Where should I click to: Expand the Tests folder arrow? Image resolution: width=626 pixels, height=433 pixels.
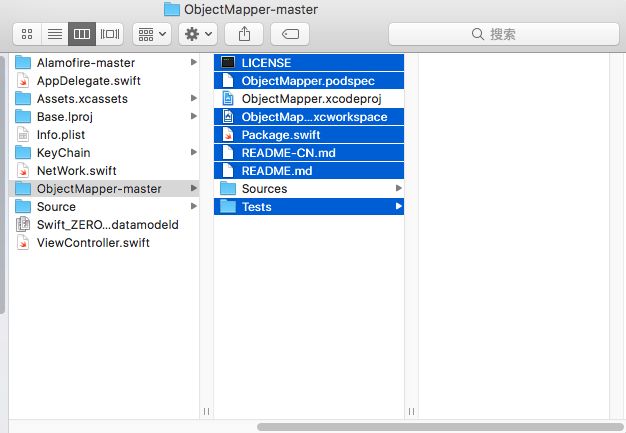398,206
